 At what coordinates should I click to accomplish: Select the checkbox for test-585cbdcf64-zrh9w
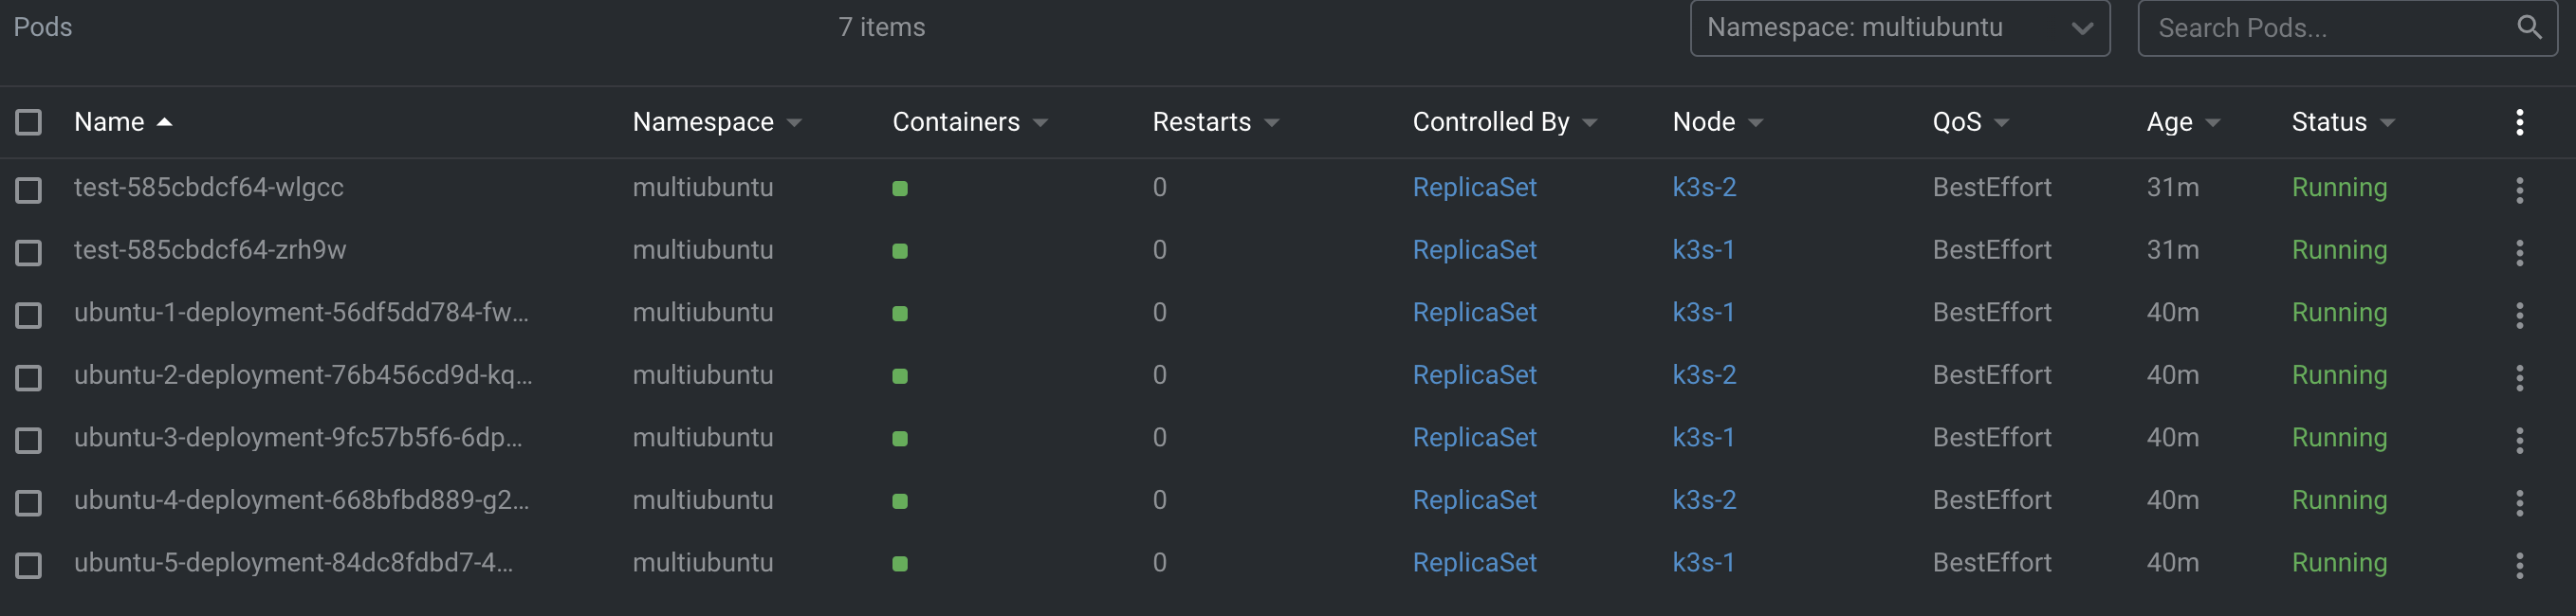28,252
